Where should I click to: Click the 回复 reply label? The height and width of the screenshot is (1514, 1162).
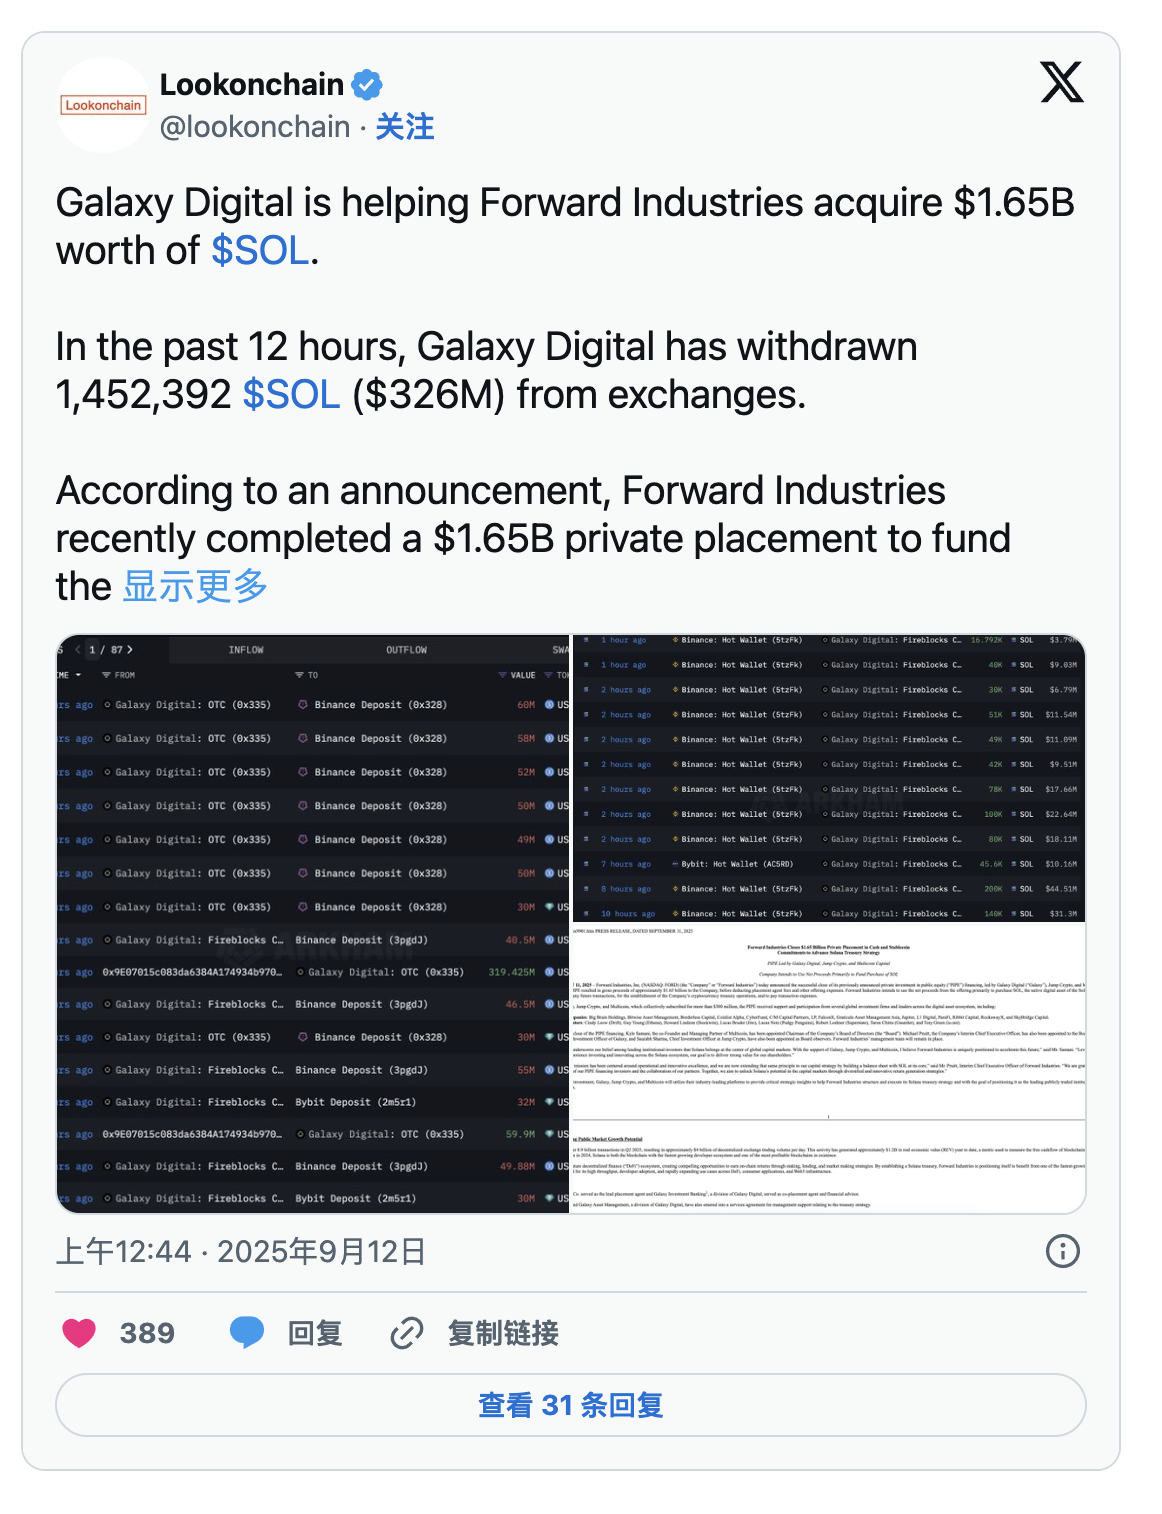coord(315,1332)
